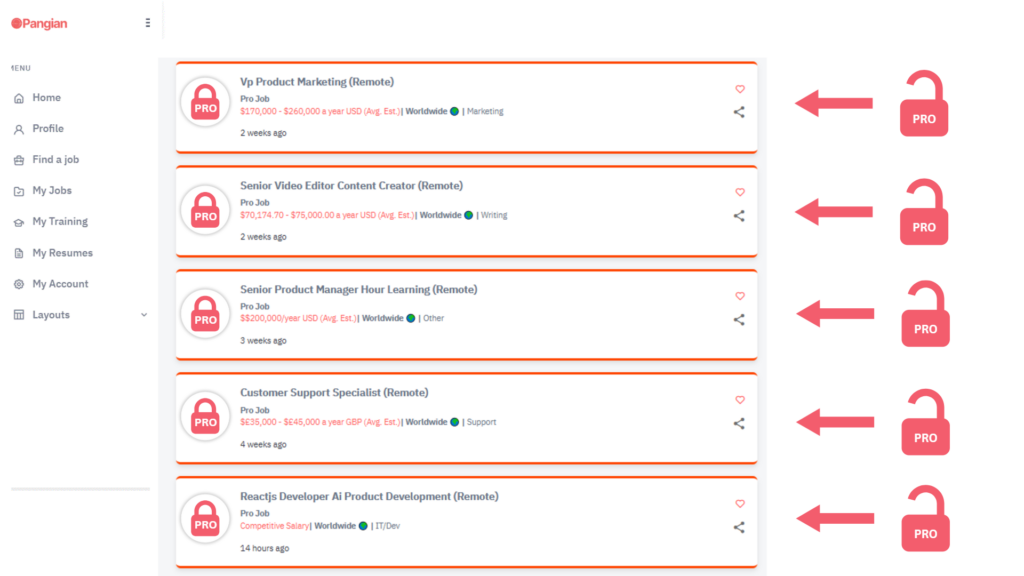
Task: Click the Other category tag
Action: 433,318
